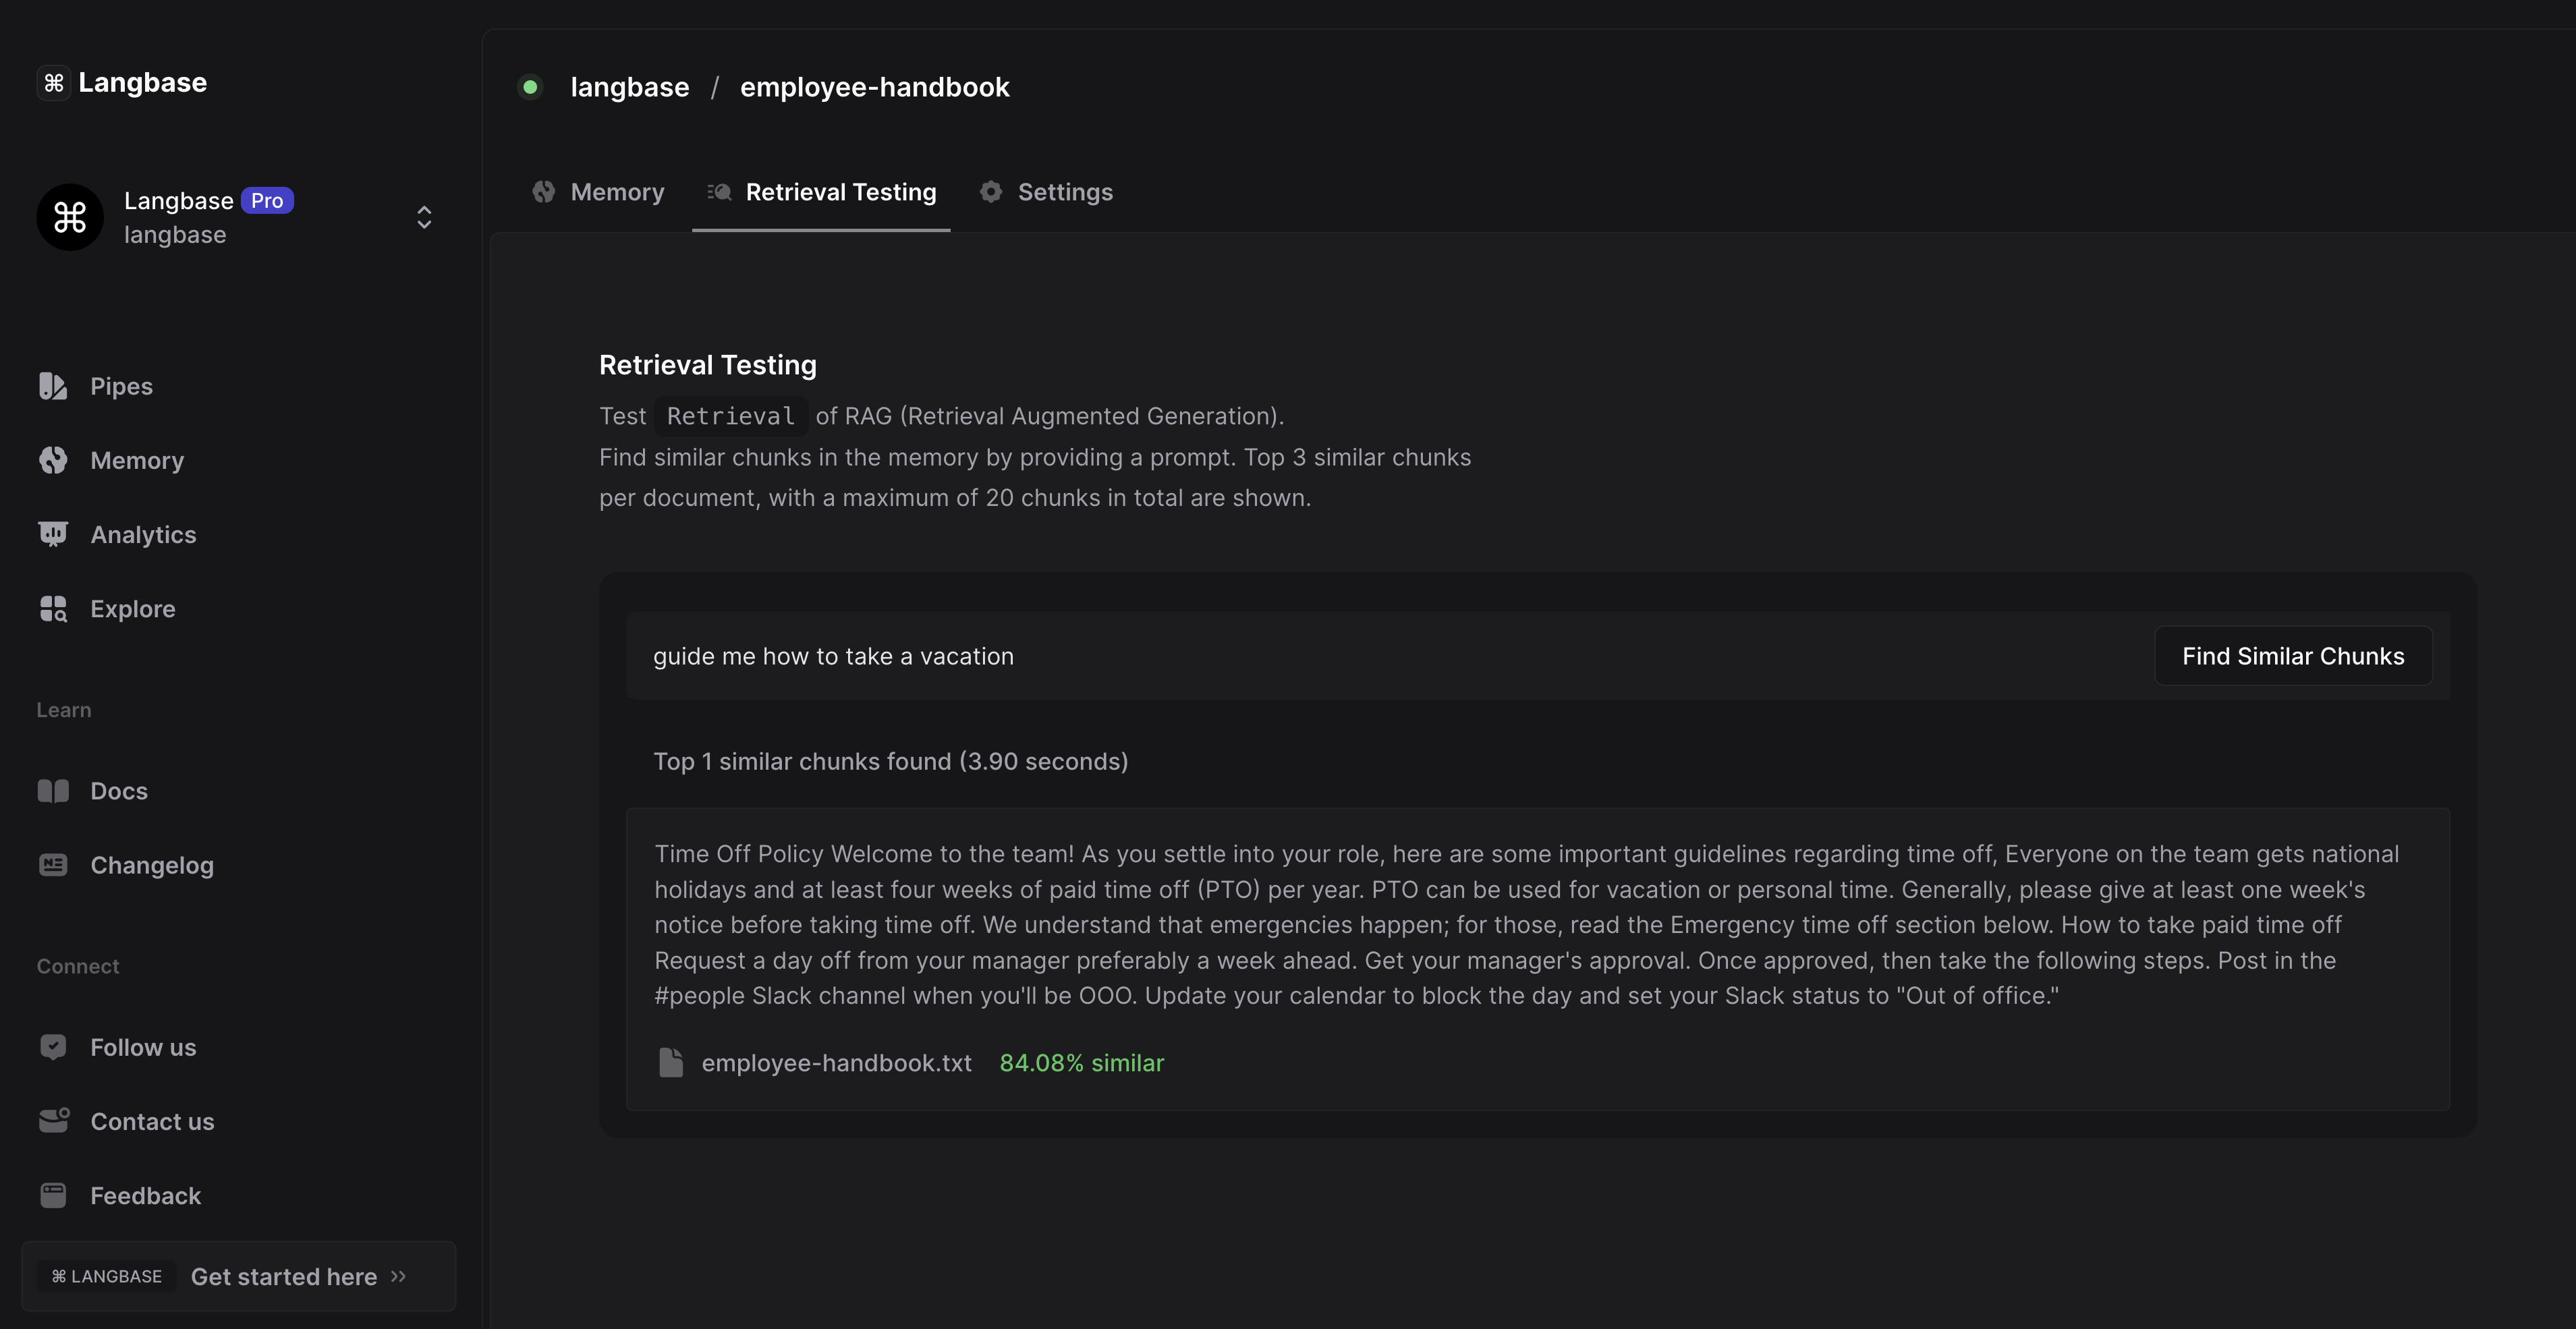Click the Get started here link

click(x=284, y=1277)
